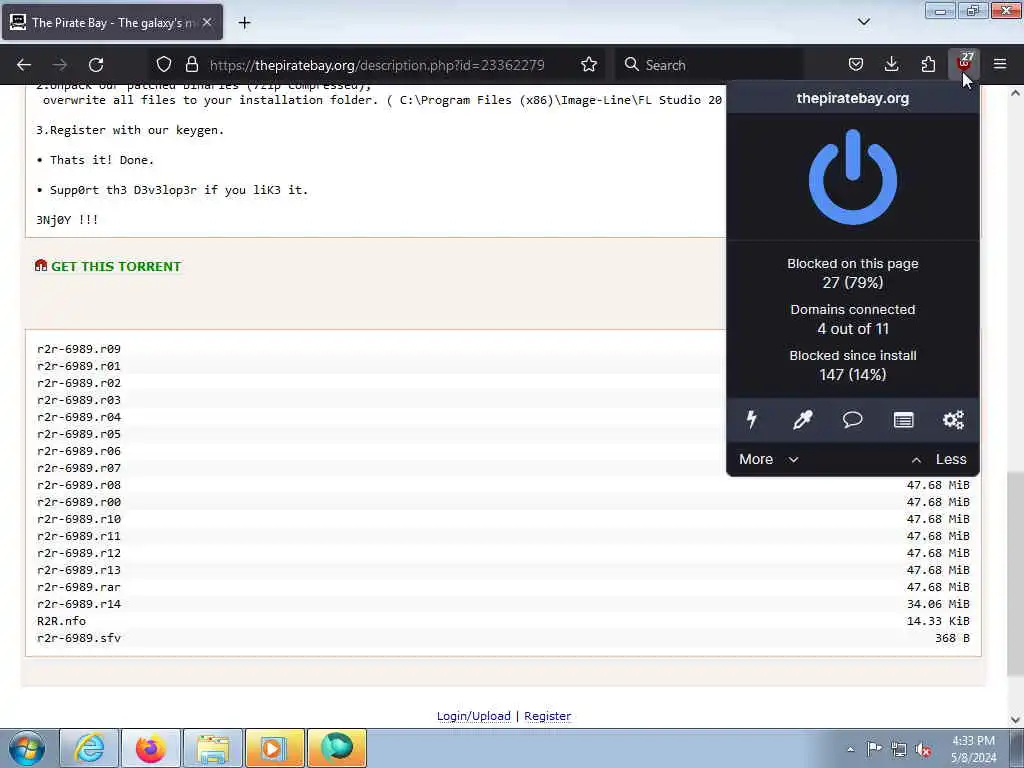
Task: Open Login/Upload link
Action: point(473,716)
